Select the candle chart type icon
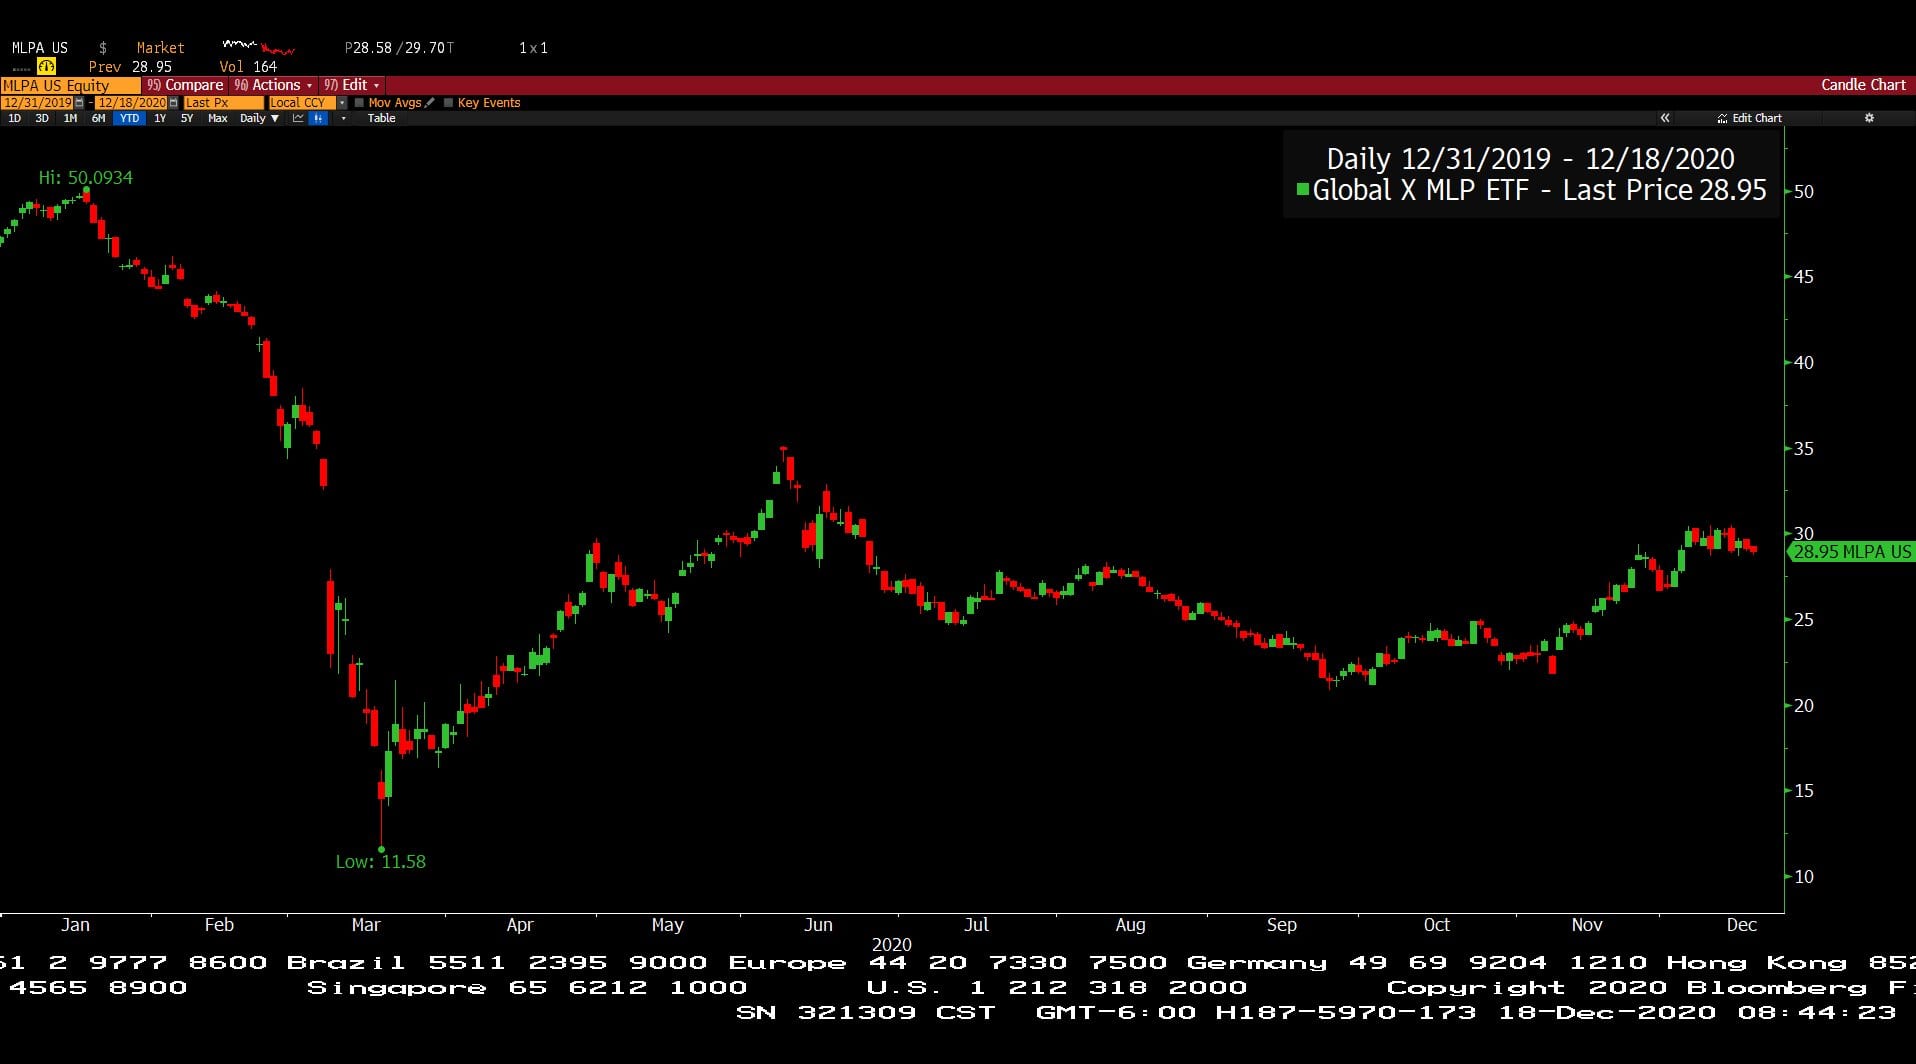1916x1064 pixels. coord(318,118)
